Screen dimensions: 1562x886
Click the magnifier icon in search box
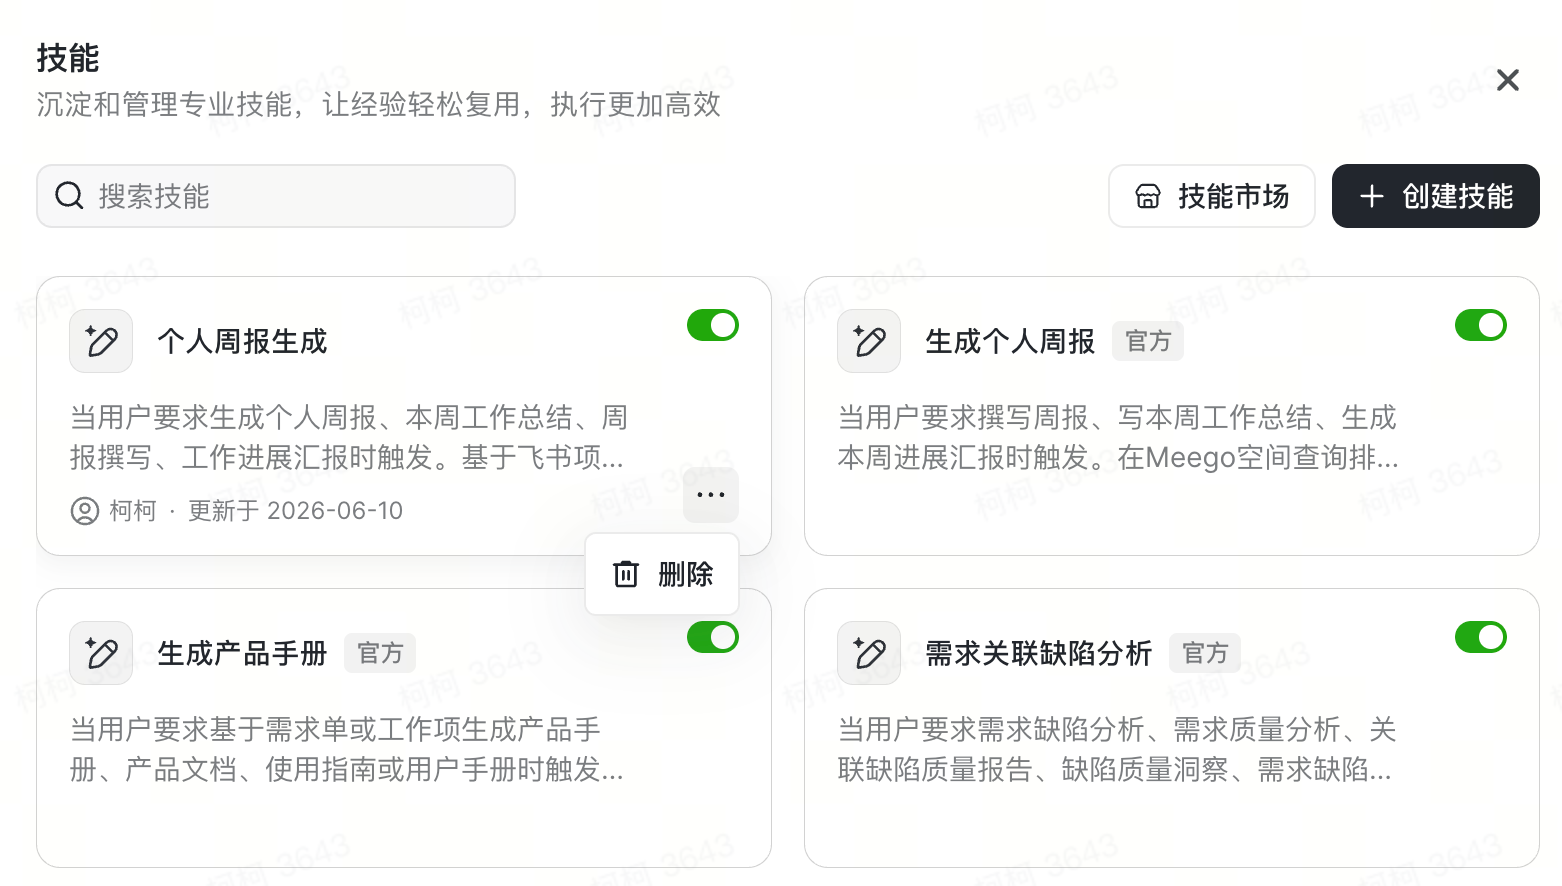pyautogui.click(x=69, y=195)
